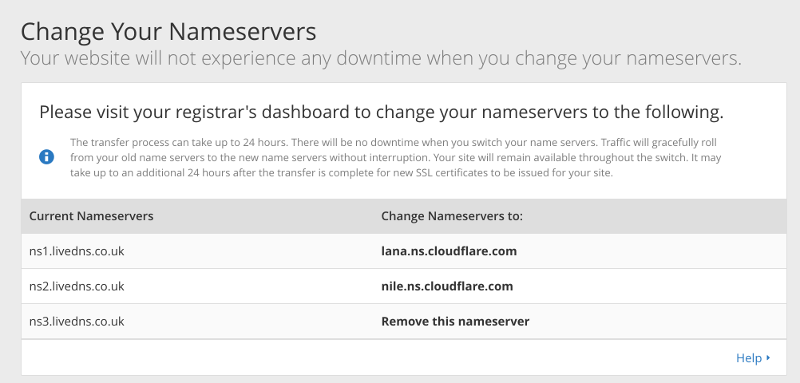Click the 'Change Your Nameservers' heading
800x383 pixels.
(168, 32)
